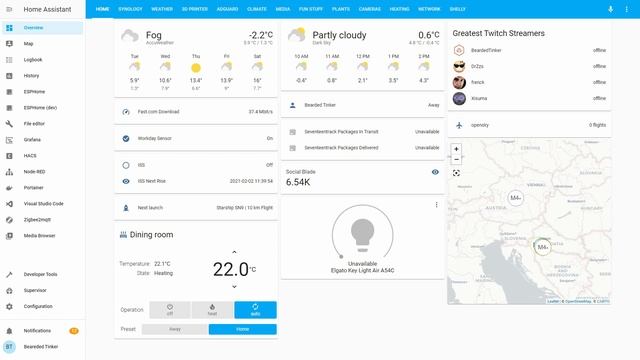Open the Xisuma Twitch streamer entry
640x360 pixels.
point(529,98)
